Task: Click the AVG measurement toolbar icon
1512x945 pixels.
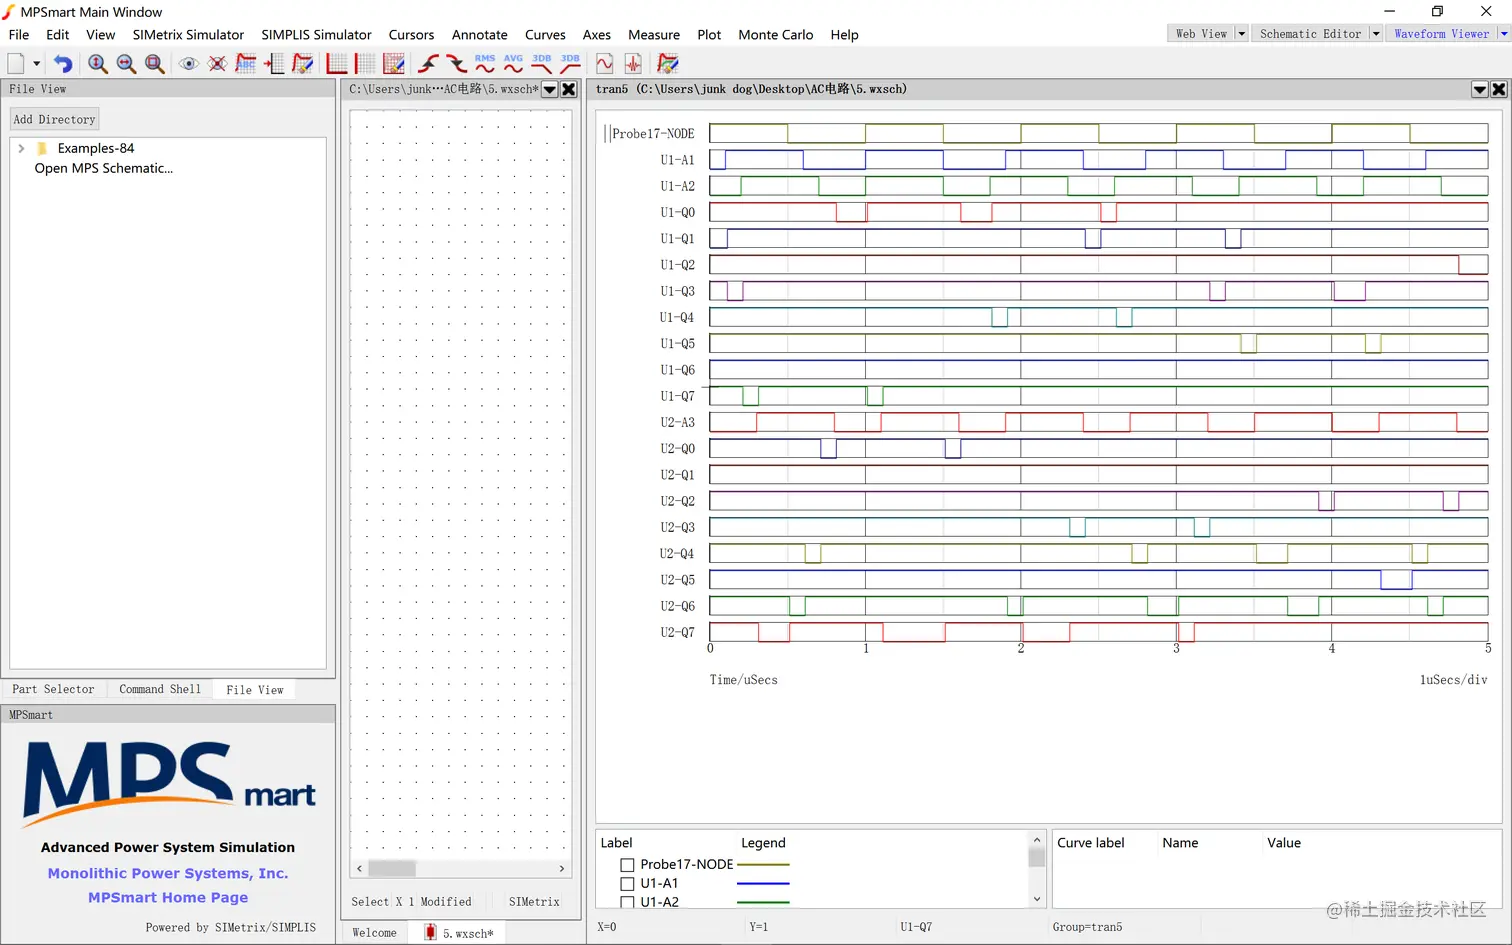Action: point(513,64)
